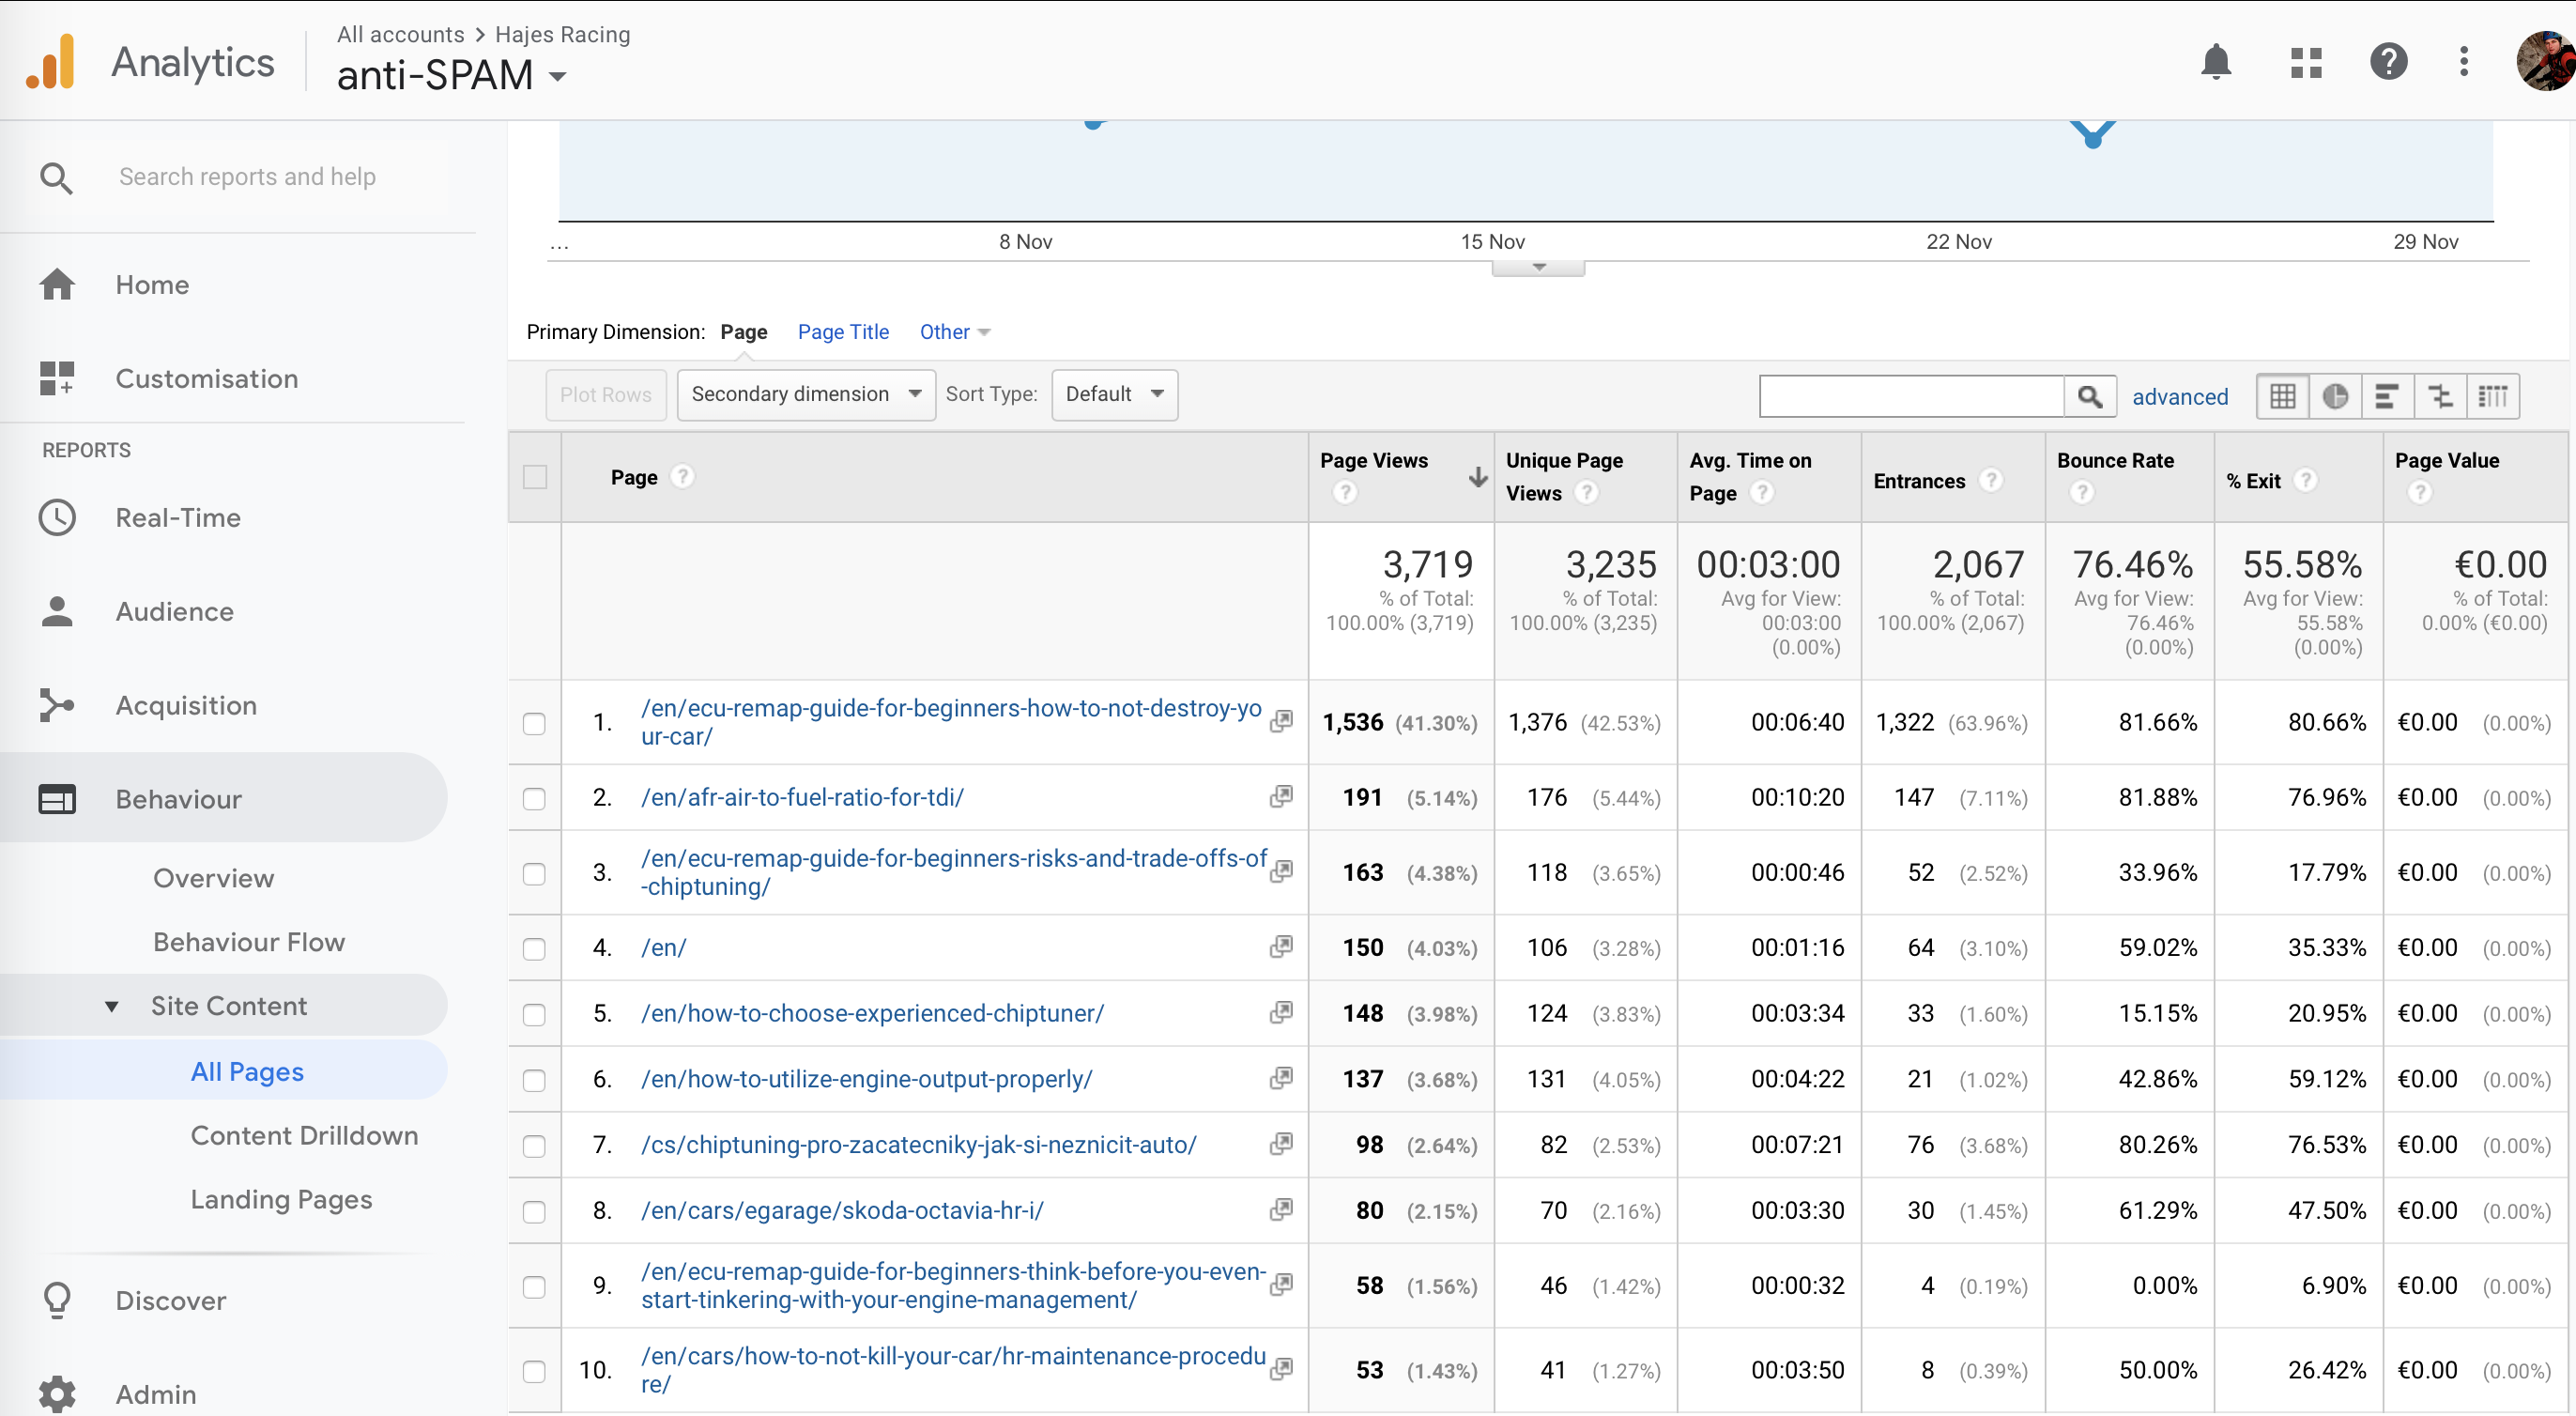Tick the select-all checkbox in table header
This screenshot has height=1416, width=2576.
[x=534, y=477]
